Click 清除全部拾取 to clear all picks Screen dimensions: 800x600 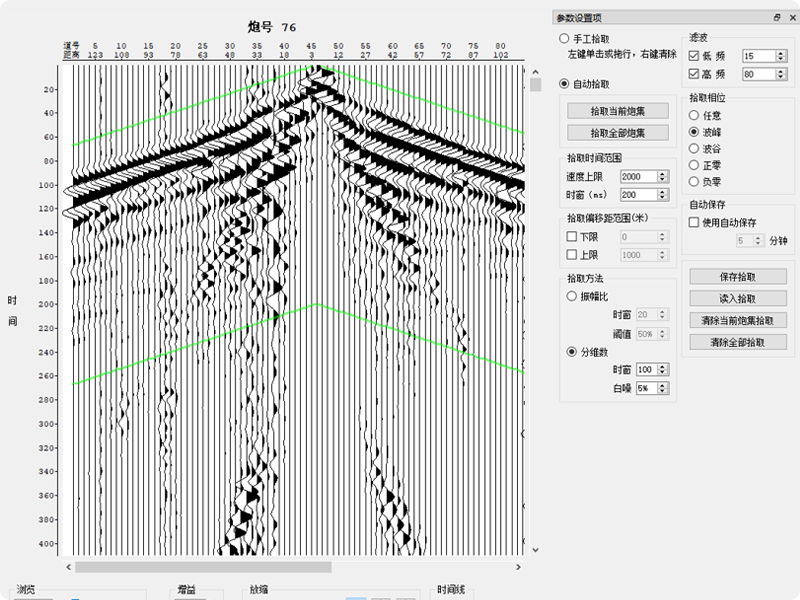click(738, 342)
